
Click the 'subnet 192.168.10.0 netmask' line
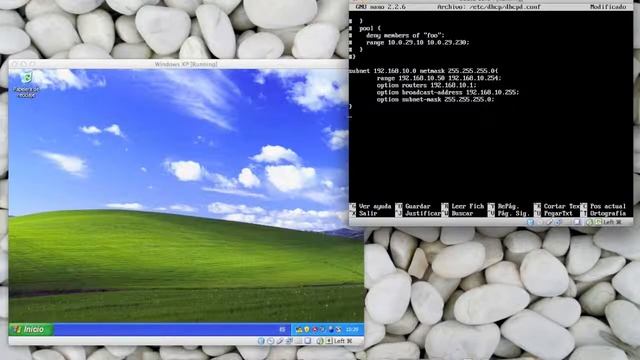[423, 71]
